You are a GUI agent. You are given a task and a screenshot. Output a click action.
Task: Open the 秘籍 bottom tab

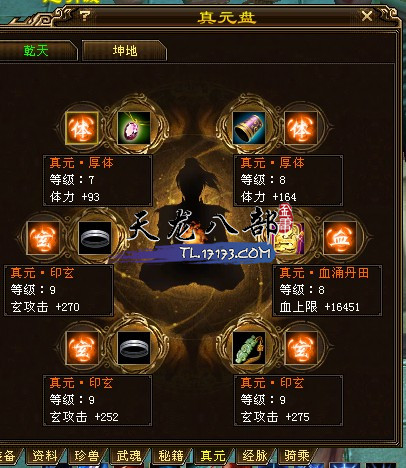click(x=171, y=456)
